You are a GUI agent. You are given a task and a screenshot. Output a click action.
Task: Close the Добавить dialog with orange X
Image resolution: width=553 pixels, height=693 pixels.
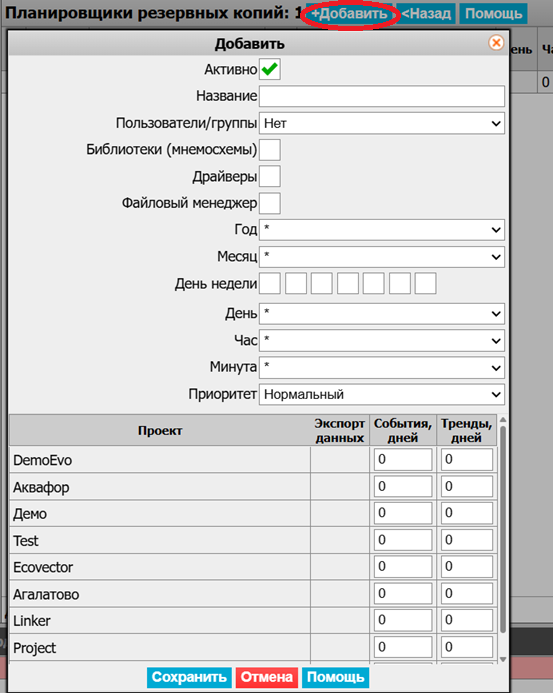pos(496,43)
